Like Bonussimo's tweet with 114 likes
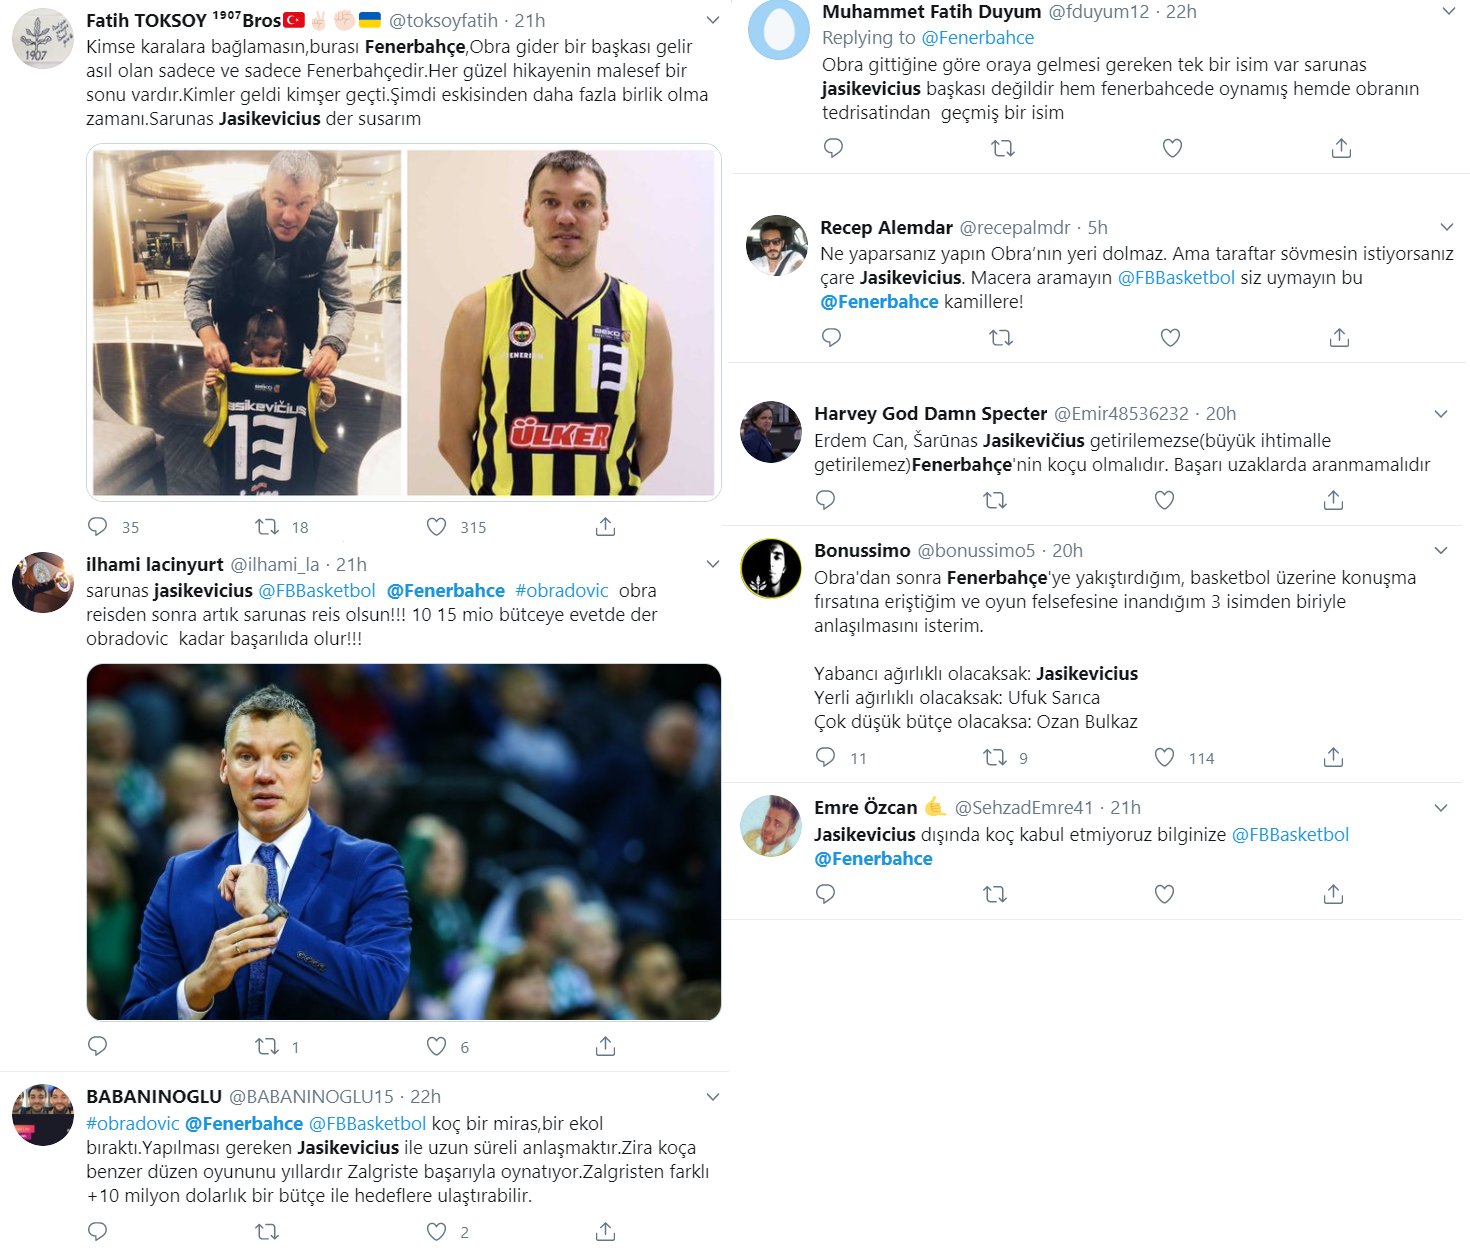 click(1164, 757)
